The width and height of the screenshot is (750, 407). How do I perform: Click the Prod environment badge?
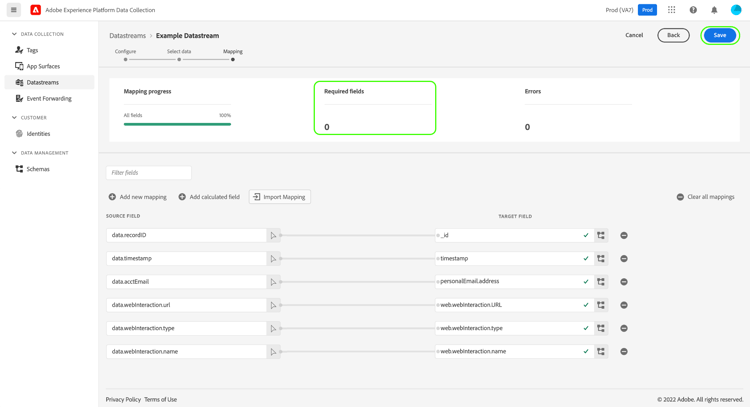(647, 10)
